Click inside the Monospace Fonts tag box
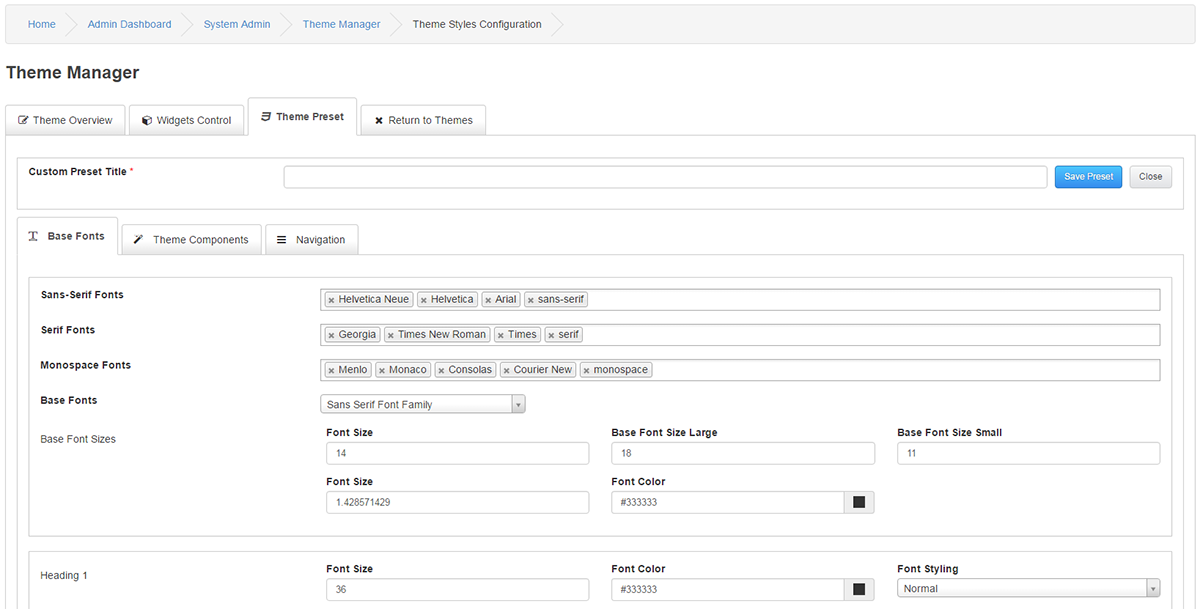Viewport: 1200px width, 609px height. tap(741, 370)
